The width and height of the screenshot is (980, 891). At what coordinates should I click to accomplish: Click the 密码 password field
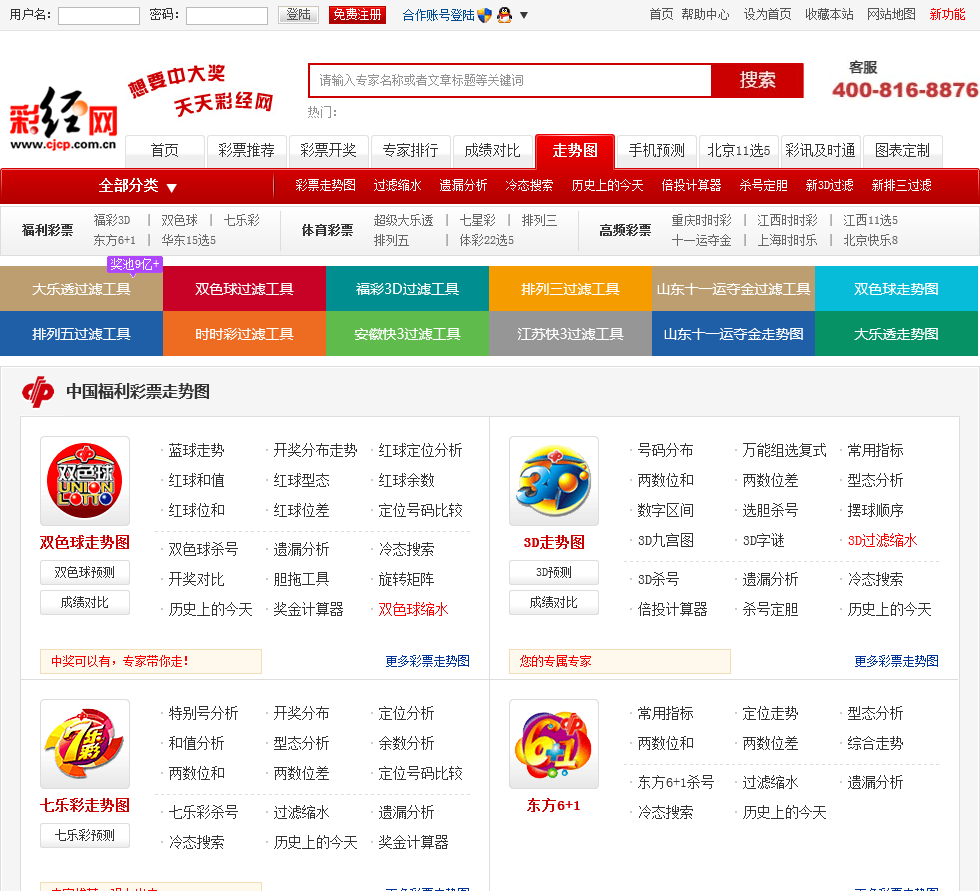[x=227, y=16]
